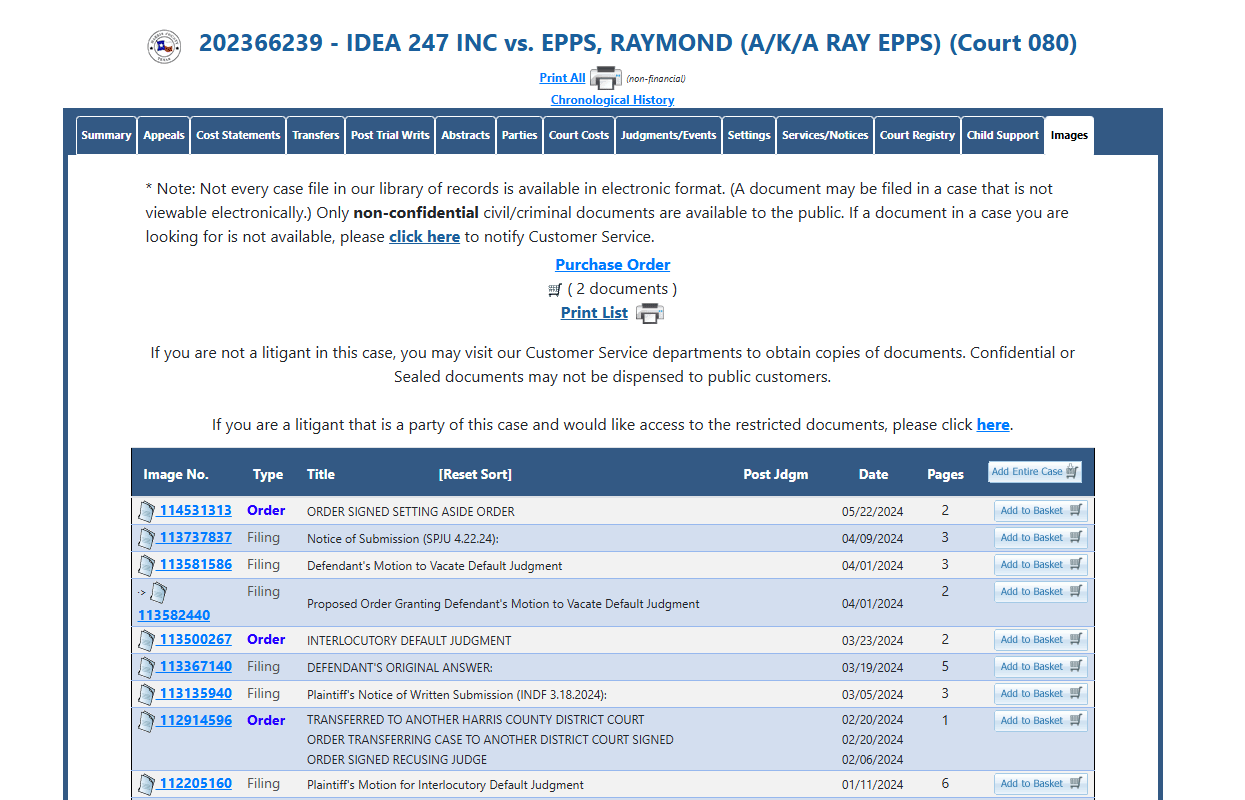The image size is (1245, 800).
Task: Click 'click here' to notify Customer Service
Action: pos(424,237)
